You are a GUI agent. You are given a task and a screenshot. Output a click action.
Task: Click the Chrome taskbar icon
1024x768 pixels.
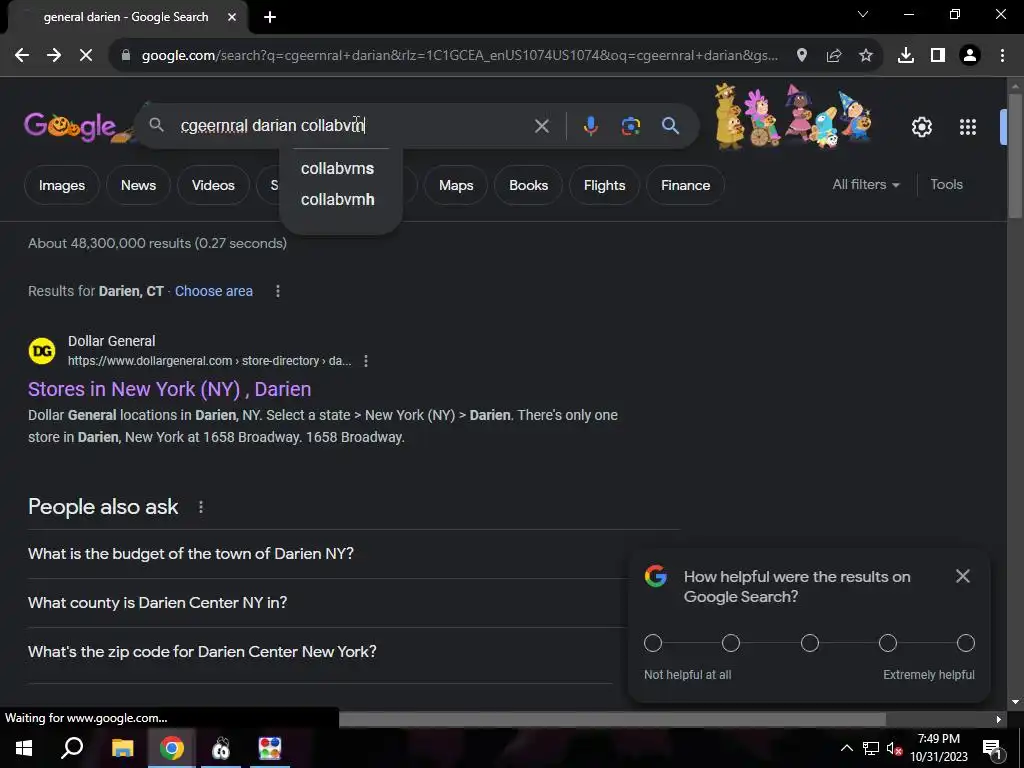click(x=171, y=748)
